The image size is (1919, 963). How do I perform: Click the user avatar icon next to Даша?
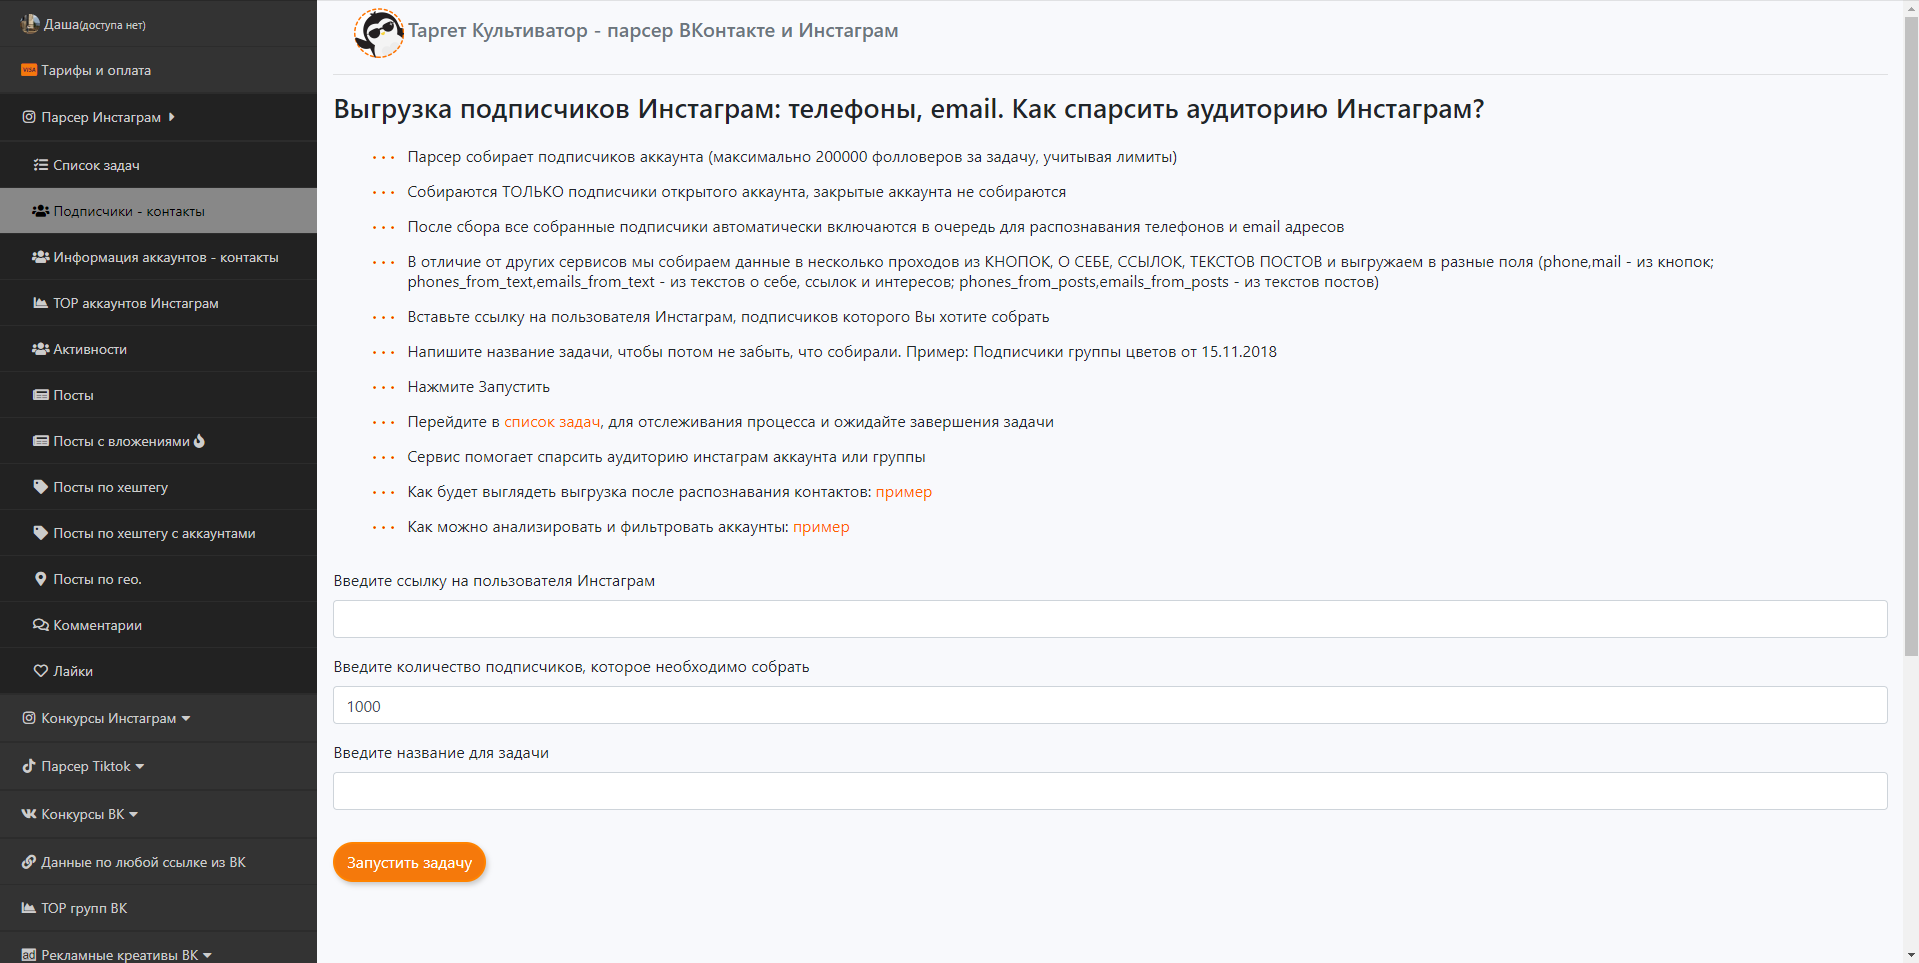(x=30, y=23)
